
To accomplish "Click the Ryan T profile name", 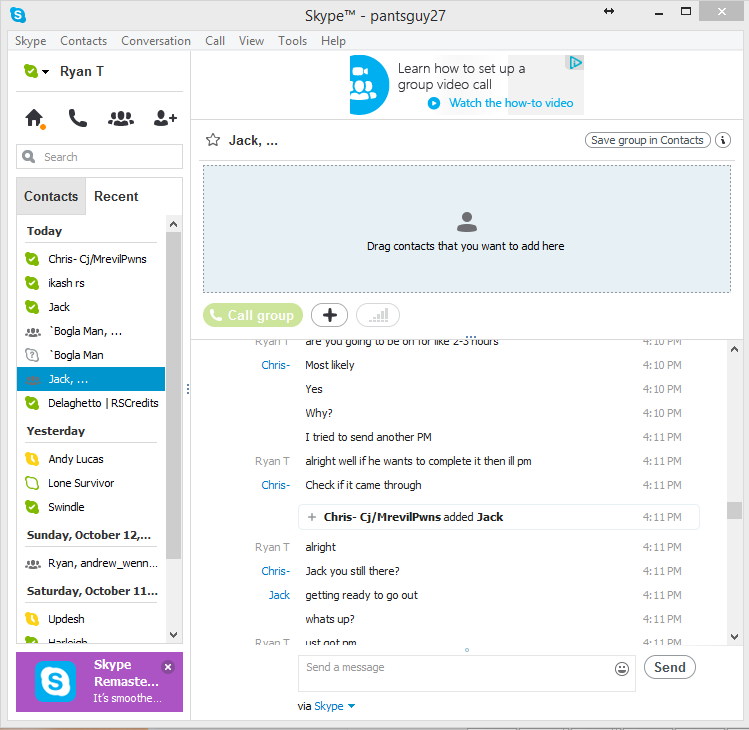I will (82, 72).
